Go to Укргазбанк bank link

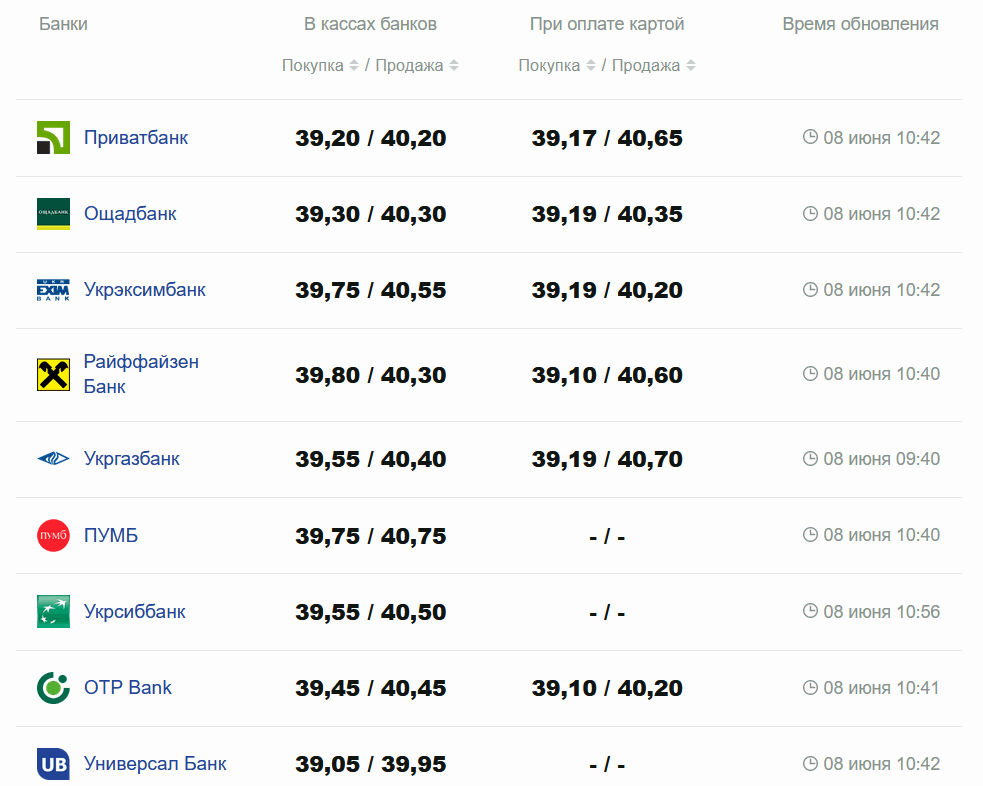pos(132,459)
